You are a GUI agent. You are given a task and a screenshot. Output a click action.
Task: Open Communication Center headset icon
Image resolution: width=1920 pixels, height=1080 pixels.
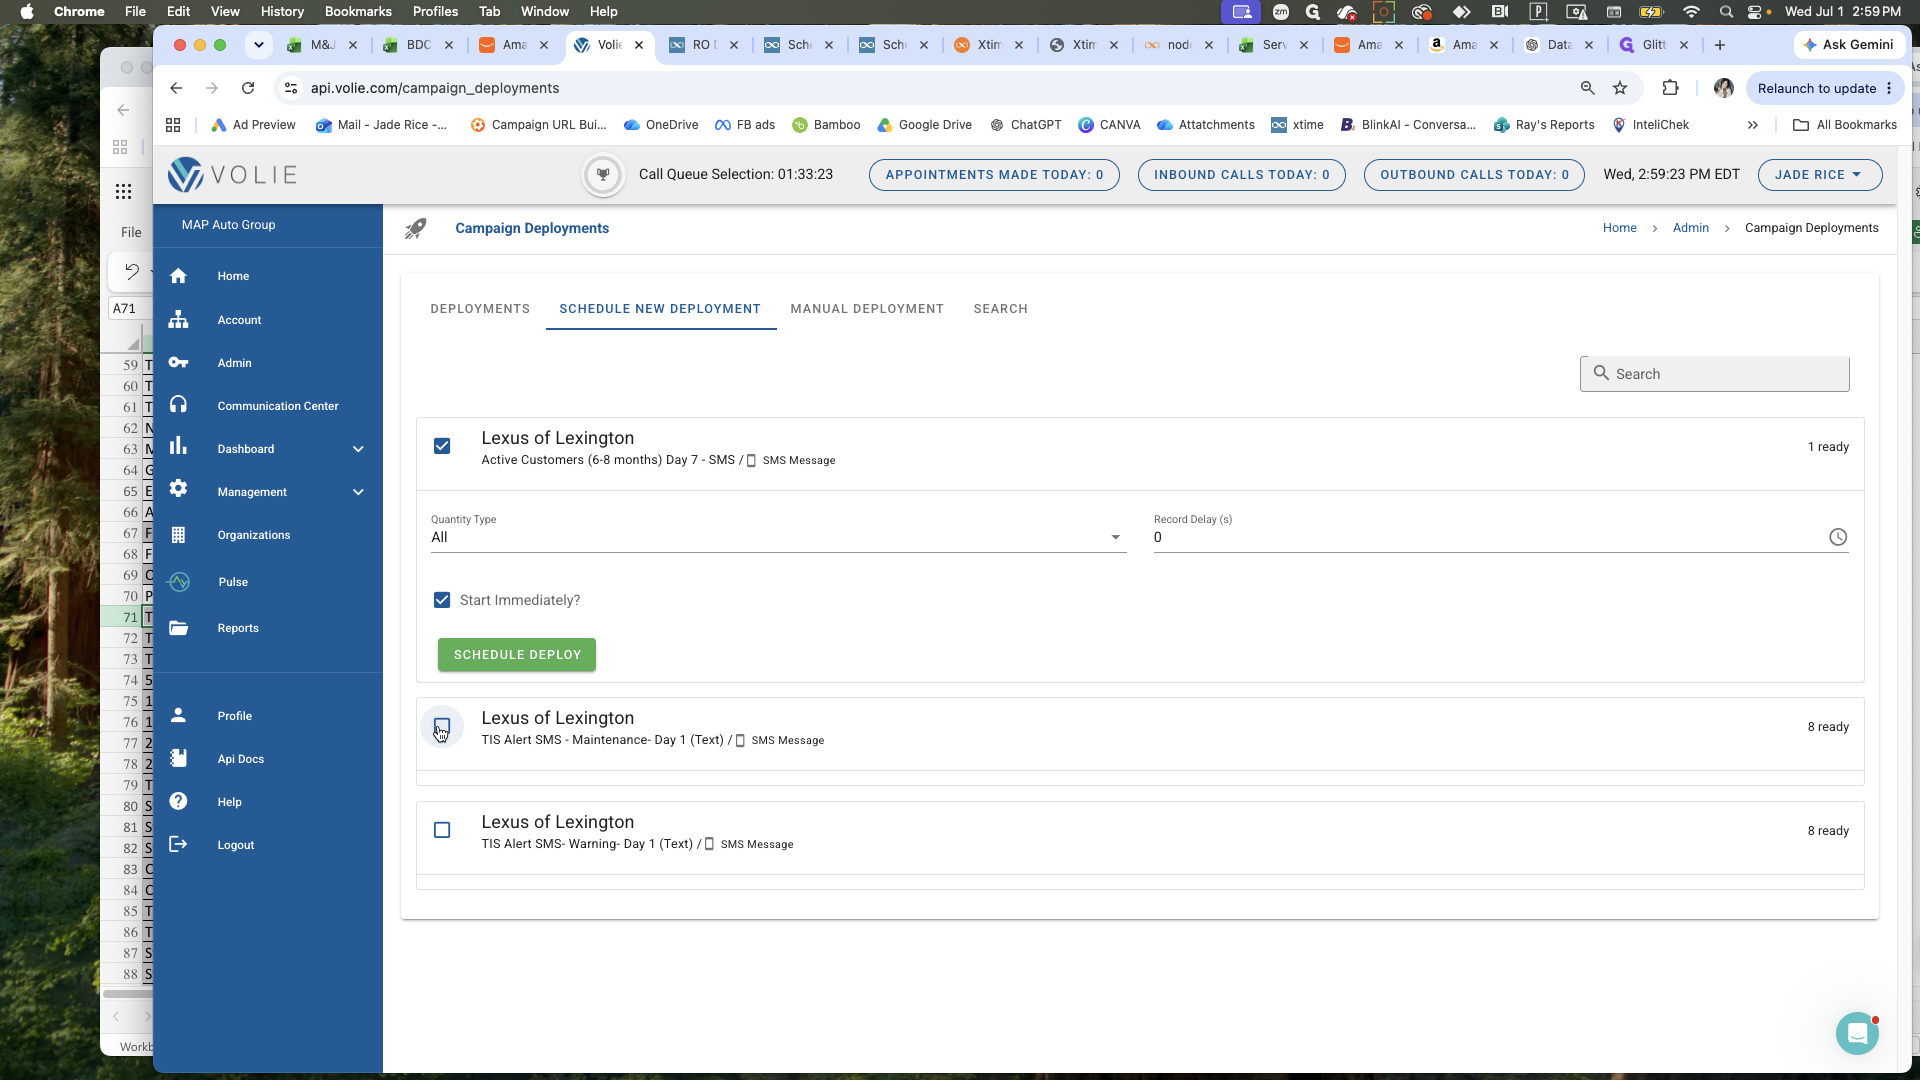(x=178, y=405)
